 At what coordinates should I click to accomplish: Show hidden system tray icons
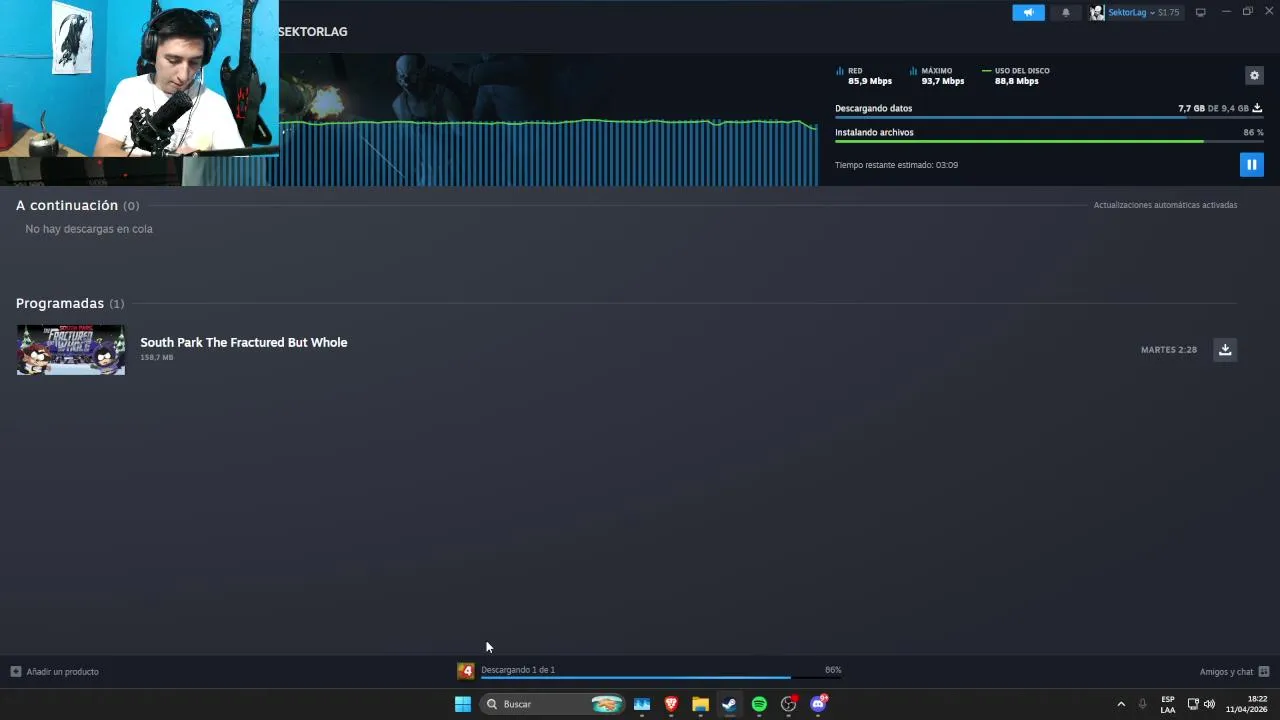tap(1121, 704)
